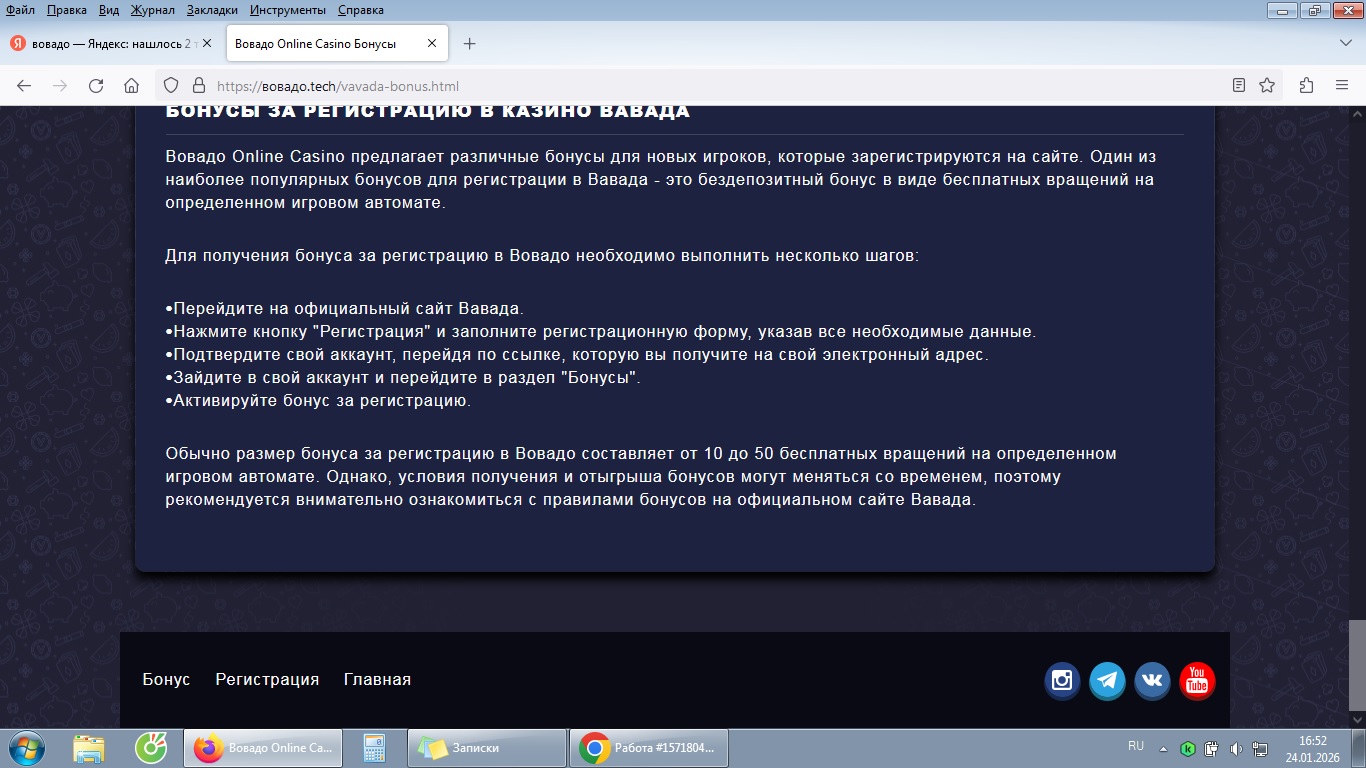
Task: Click the line "Перейдите на официальный сайт Вавада."
Action: point(345,308)
